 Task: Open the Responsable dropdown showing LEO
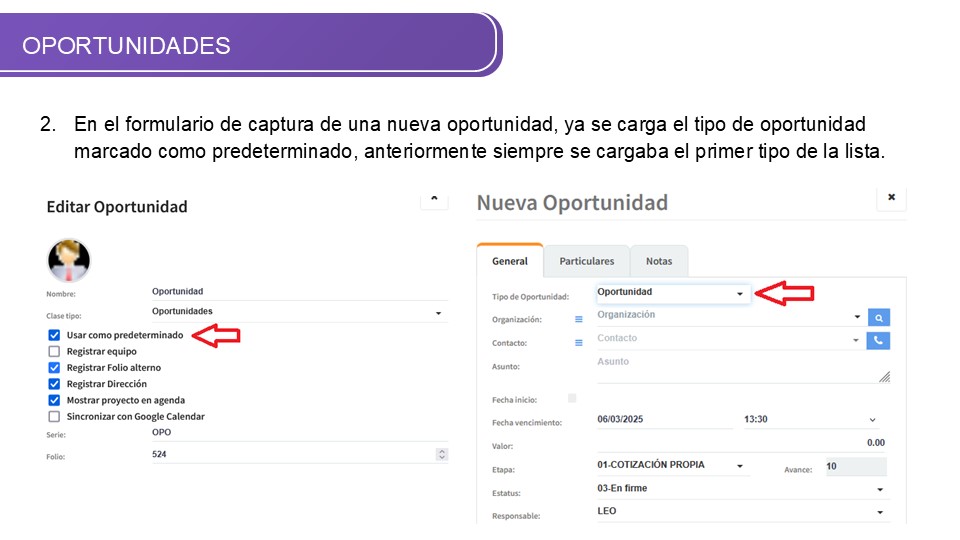(x=742, y=512)
